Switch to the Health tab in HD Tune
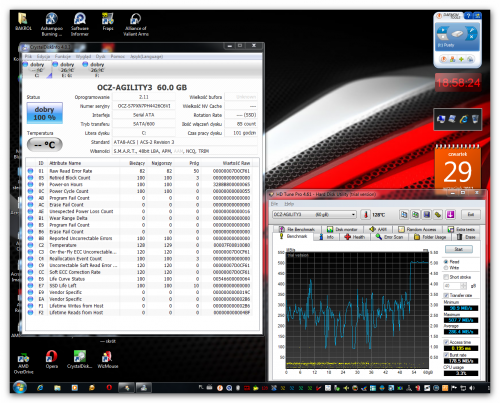This screenshot has width=500, height=403. tap(355, 237)
